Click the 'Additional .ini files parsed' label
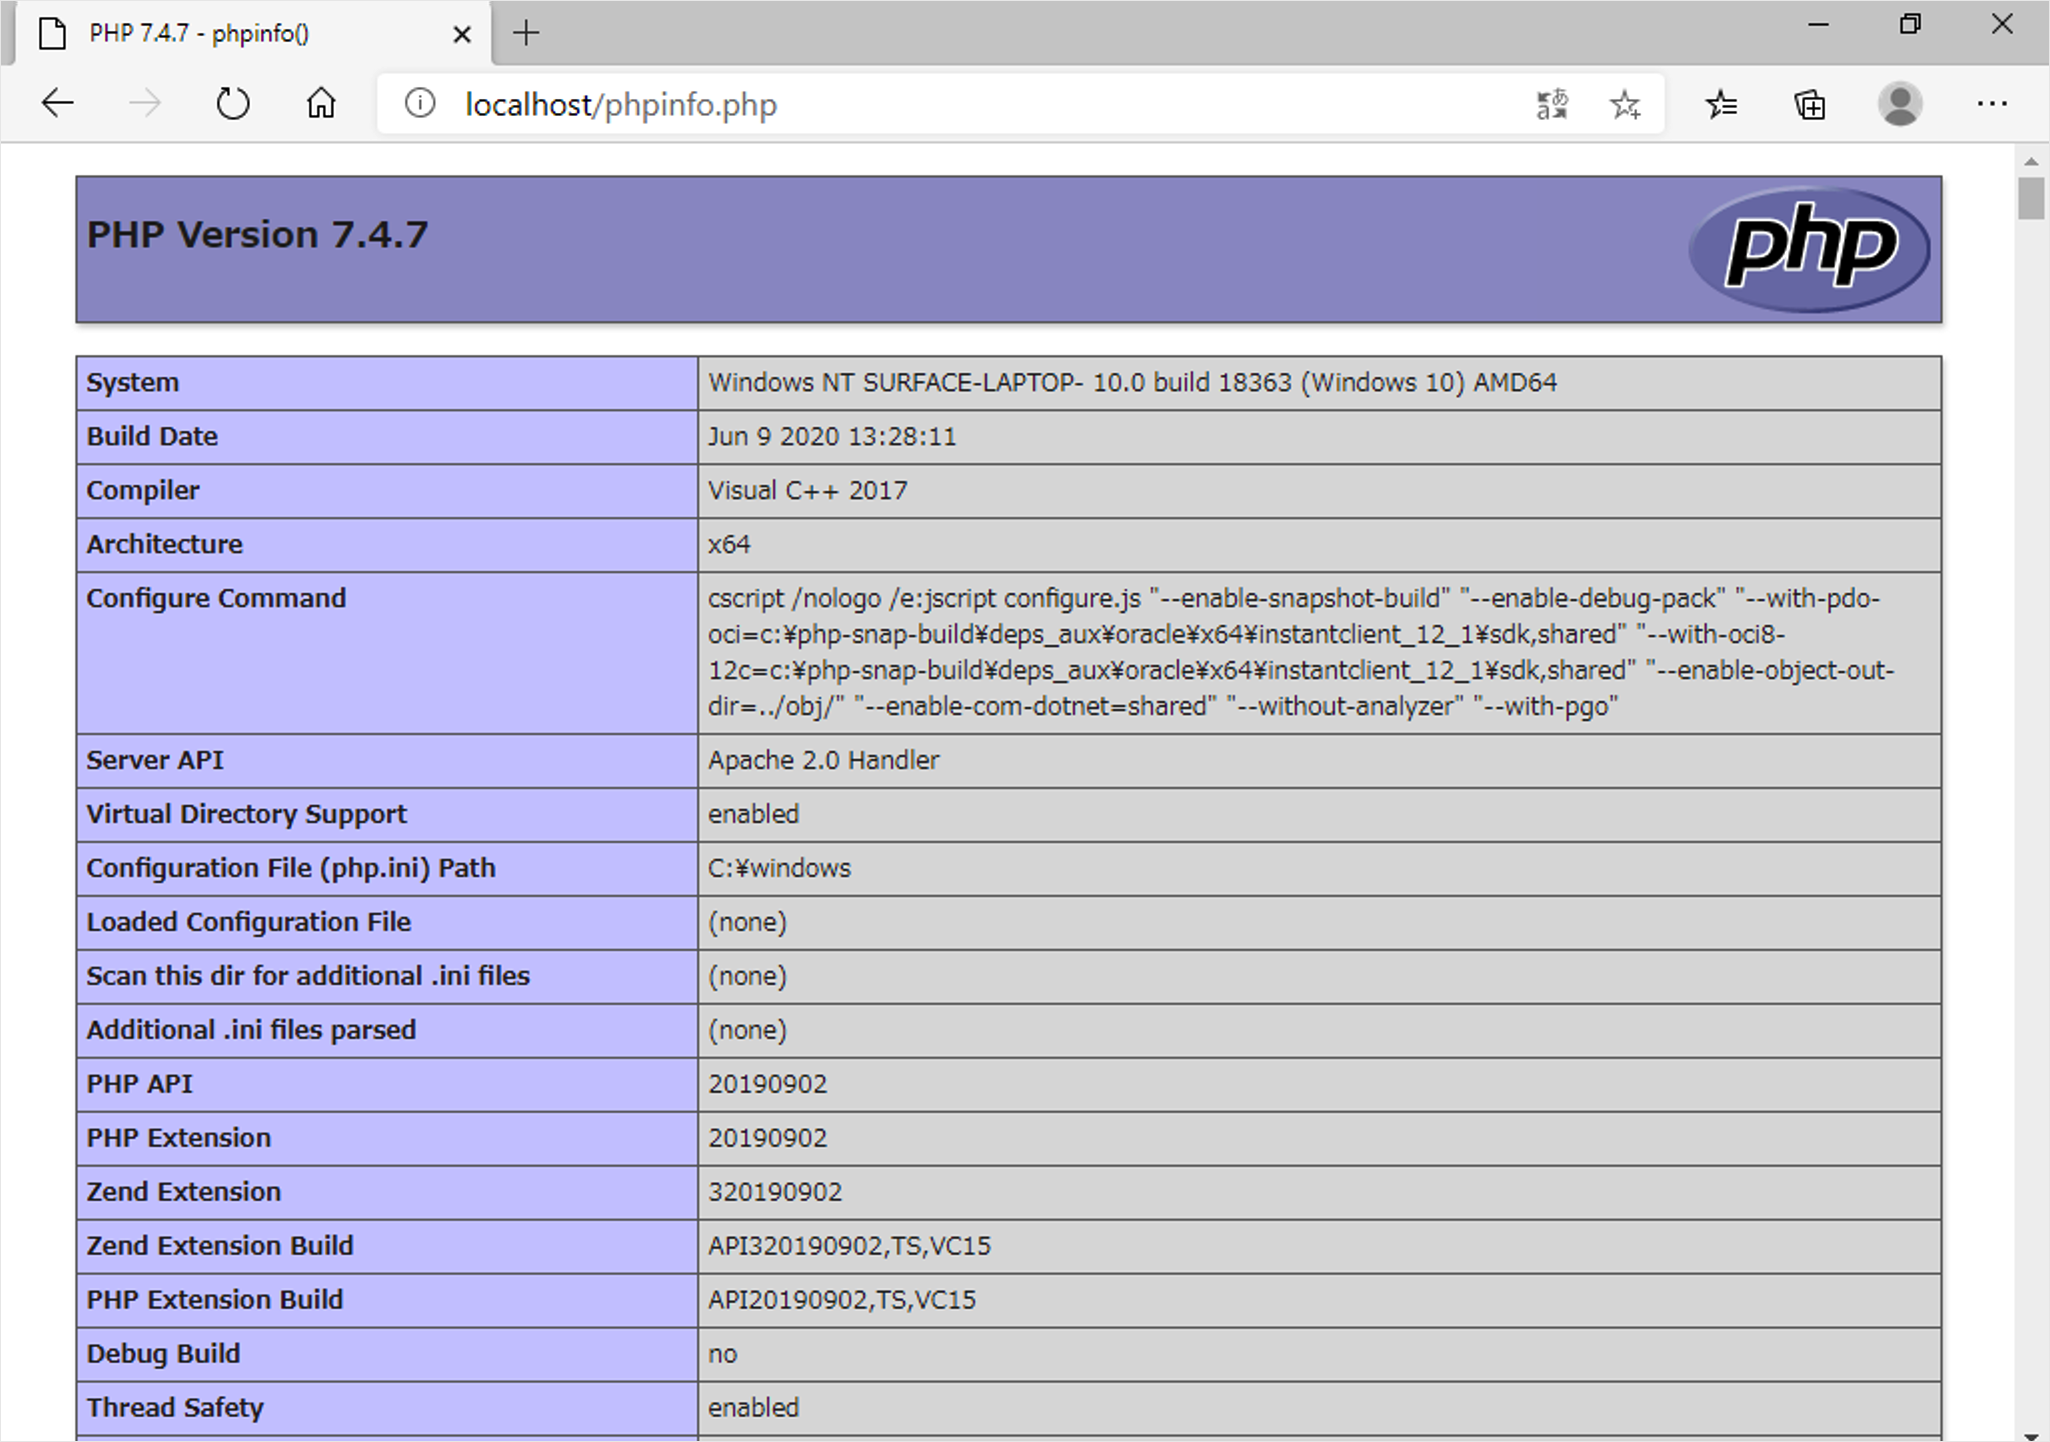This screenshot has width=2050, height=1442. (251, 1031)
